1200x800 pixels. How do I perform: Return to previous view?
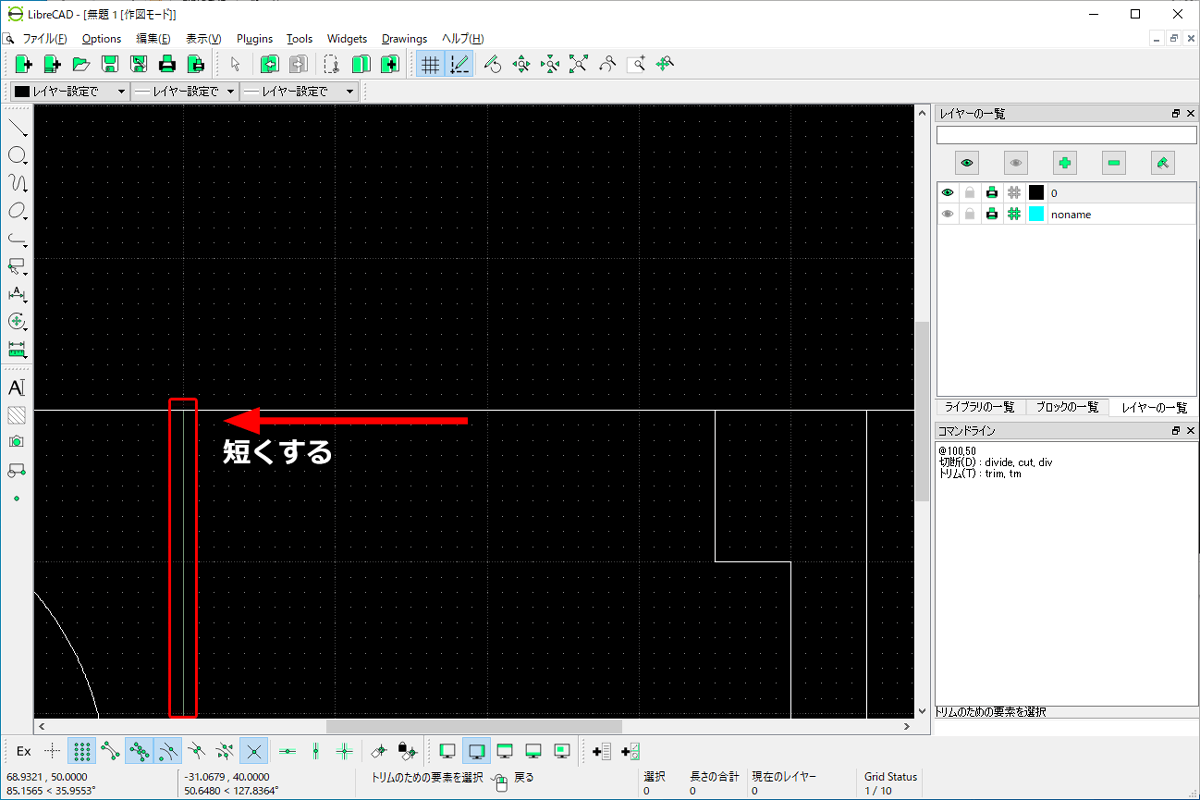pos(607,64)
